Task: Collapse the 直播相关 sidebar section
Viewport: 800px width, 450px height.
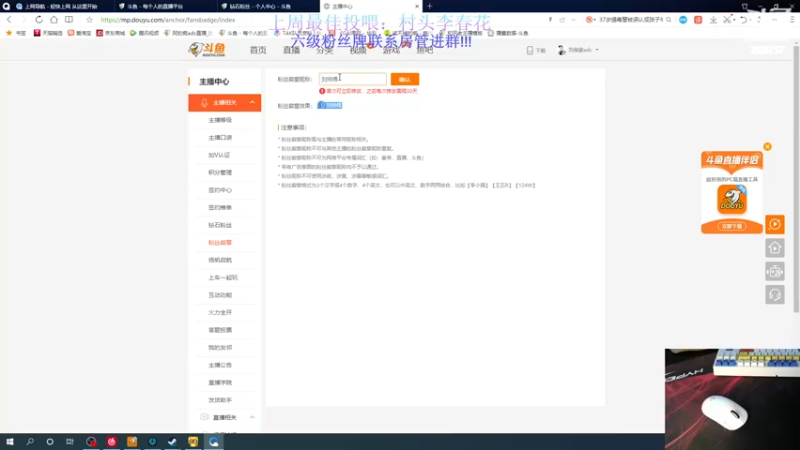Action: point(252,417)
